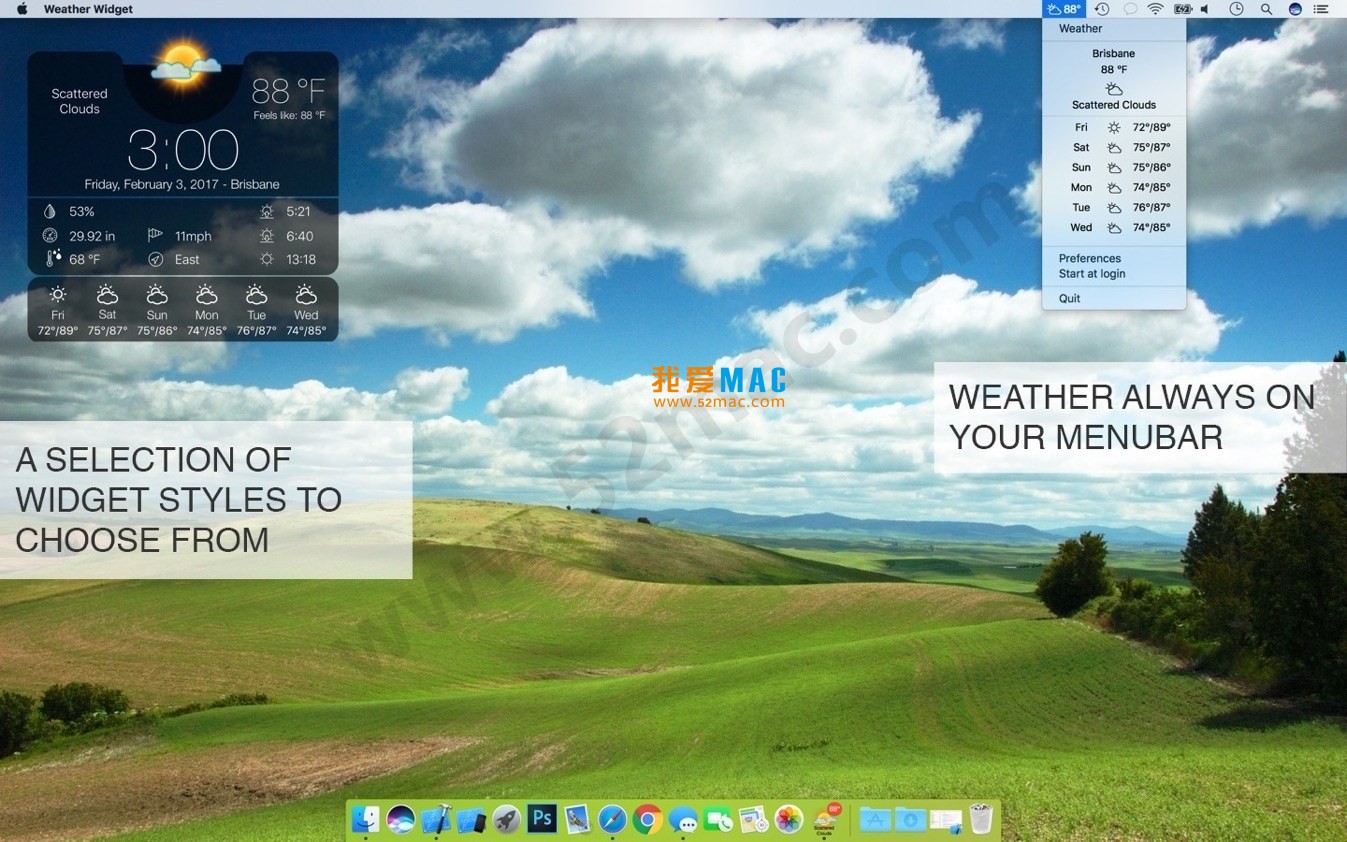This screenshot has width=1347, height=842.
Task: Open Launchpad rocket icon from the Dock
Action: click(x=506, y=819)
